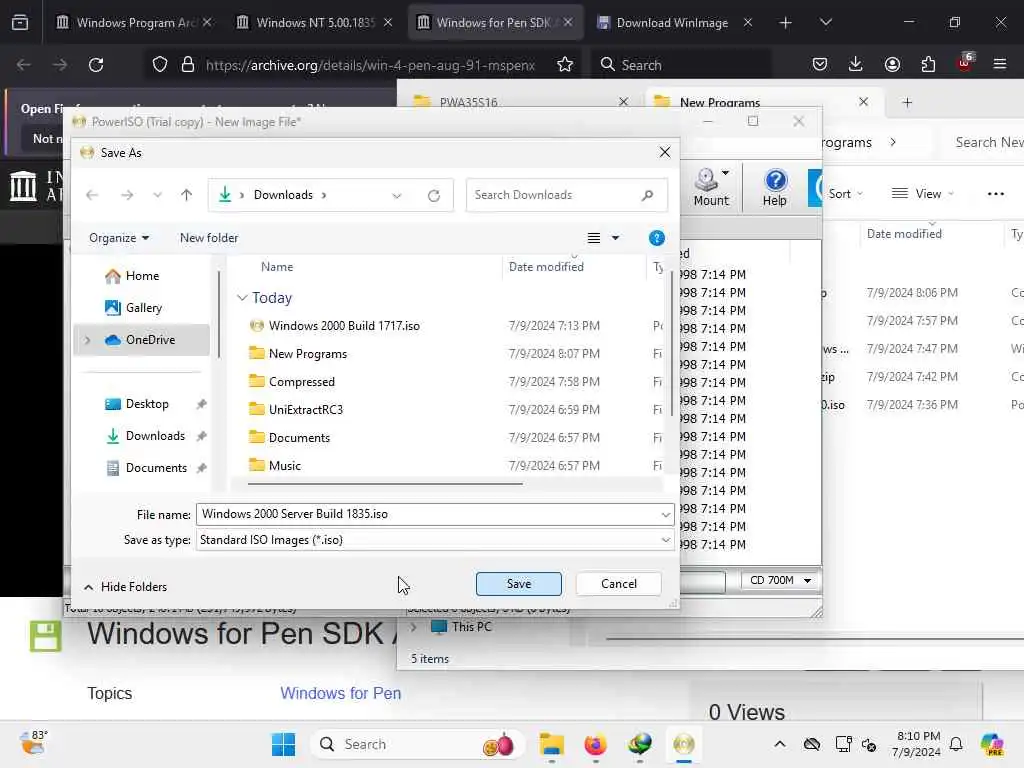Click the Firefox reload page icon
The height and width of the screenshot is (768, 1024).
[x=96, y=65]
